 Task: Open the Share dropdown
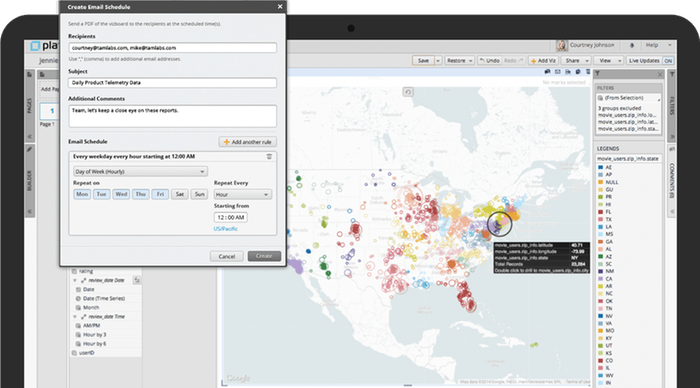coord(576,61)
